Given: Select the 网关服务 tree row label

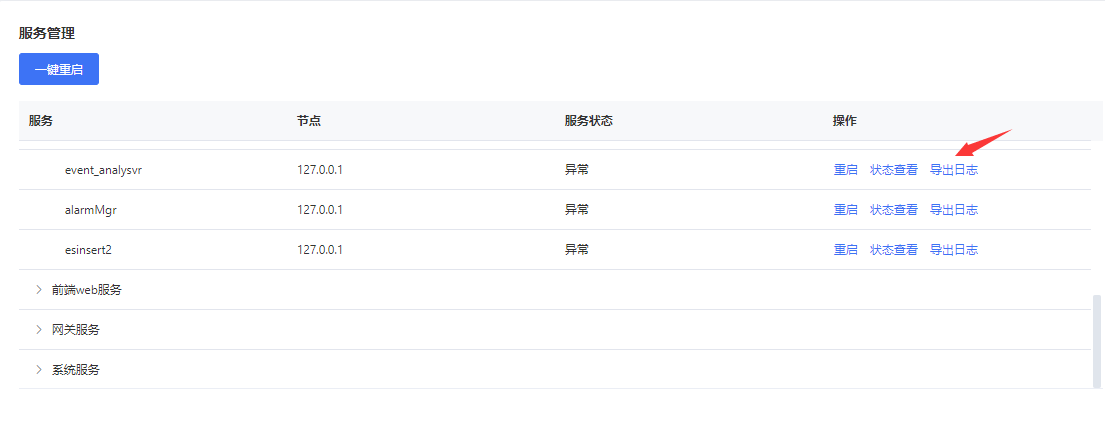Looking at the screenshot, I should (76, 329).
